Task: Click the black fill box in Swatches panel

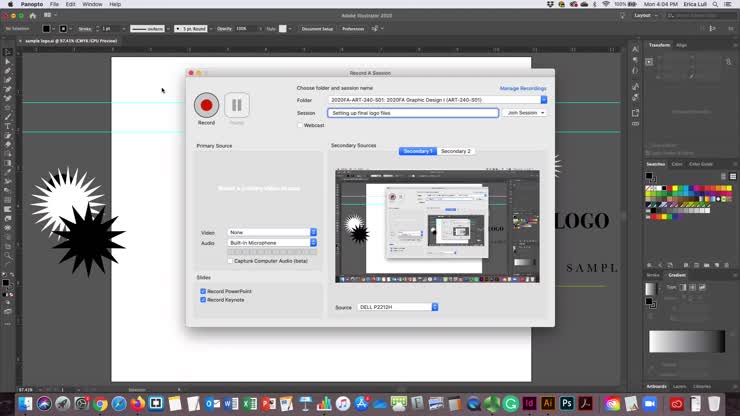Action: pos(649,176)
